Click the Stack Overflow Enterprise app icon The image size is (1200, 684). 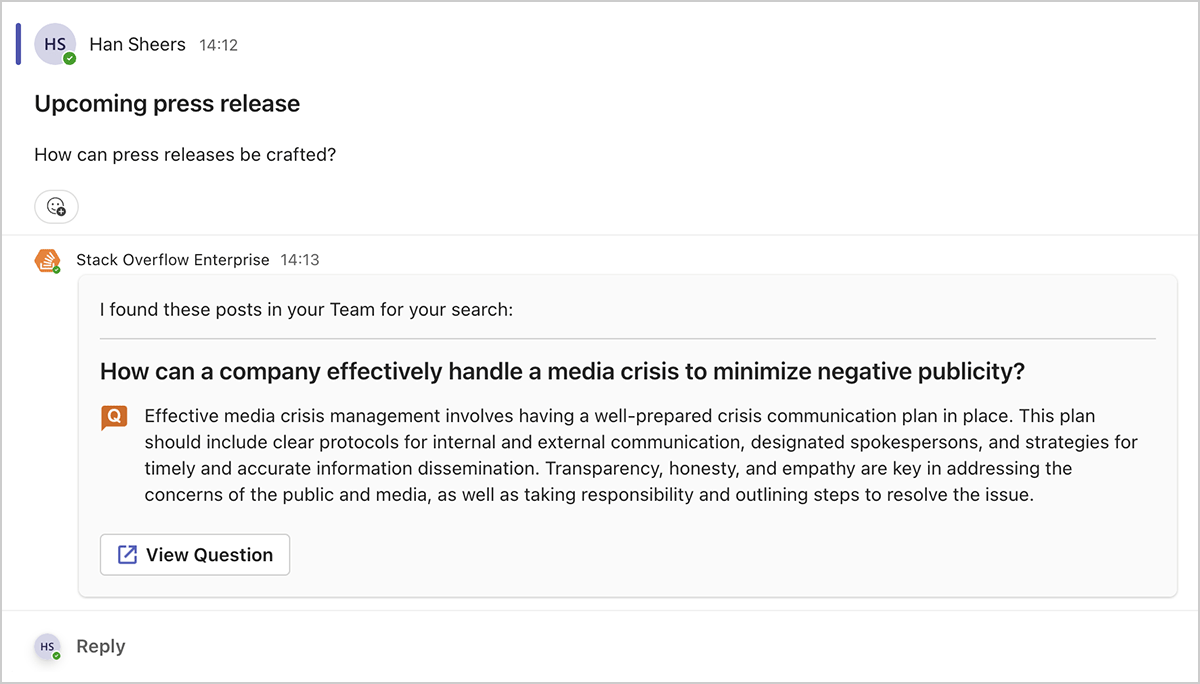[x=47, y=260]
